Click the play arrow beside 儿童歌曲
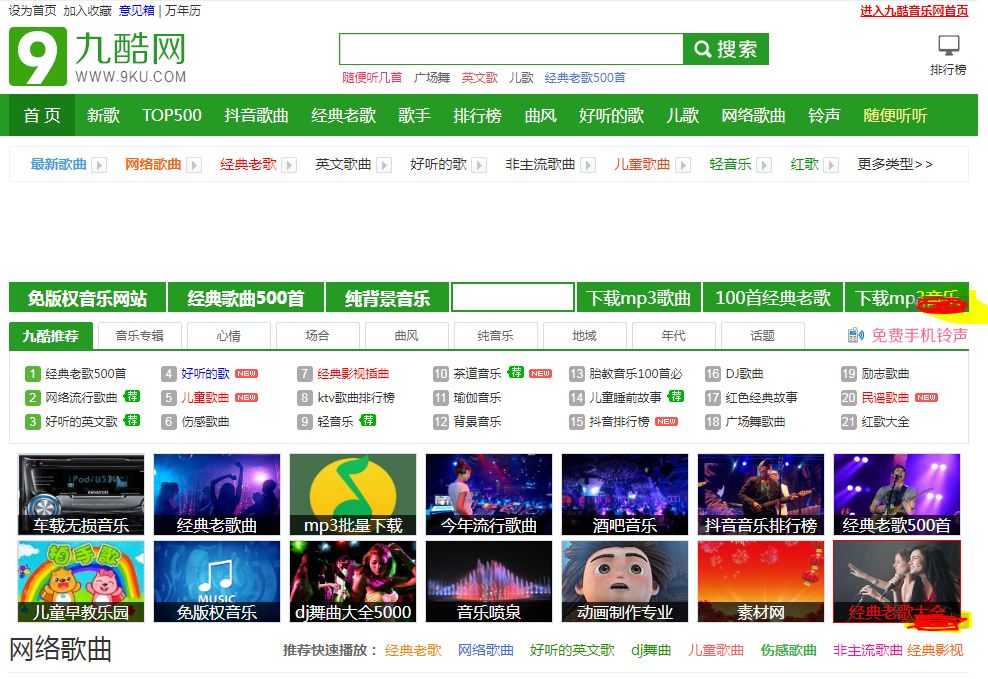Screen dimensions: 988x679 click(683, 165)
